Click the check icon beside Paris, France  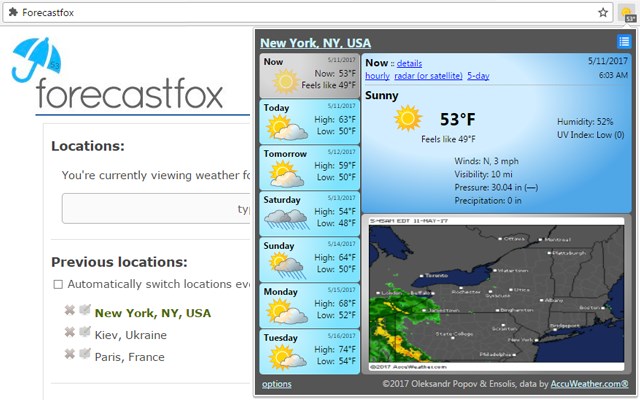(84, 353)
